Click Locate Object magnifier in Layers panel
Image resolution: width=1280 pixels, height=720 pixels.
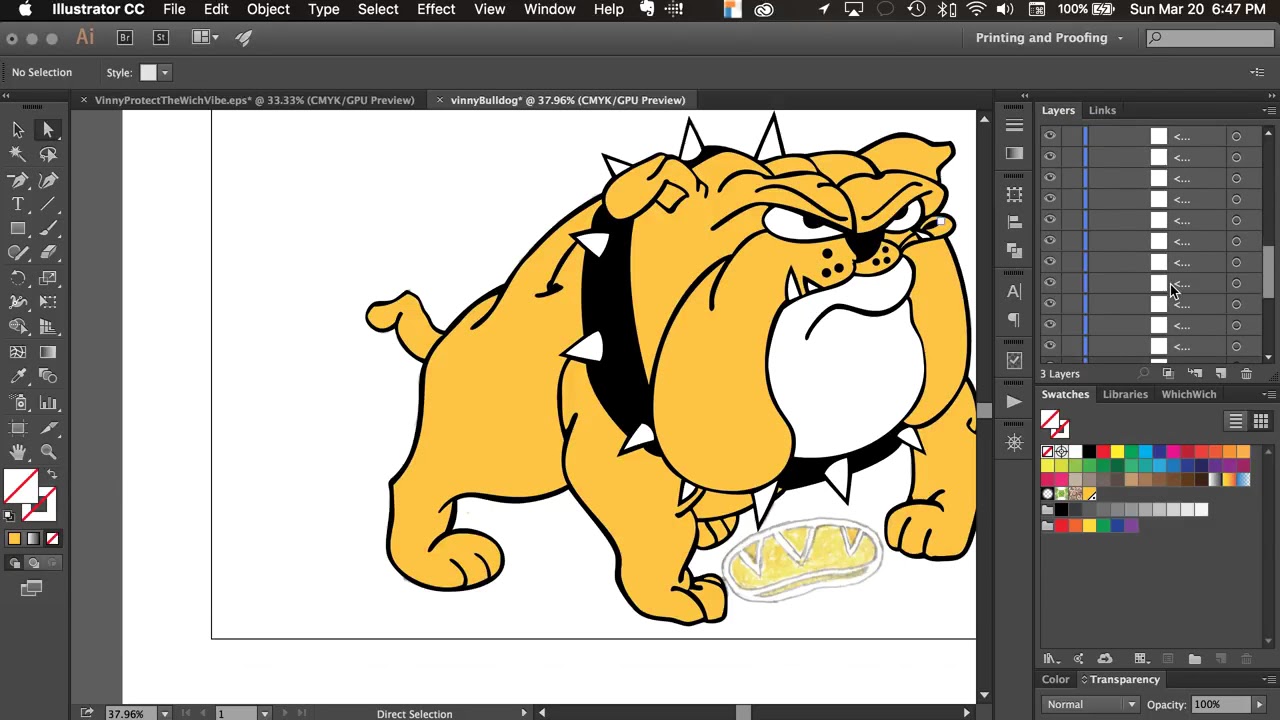click(x=1144, y=374)
